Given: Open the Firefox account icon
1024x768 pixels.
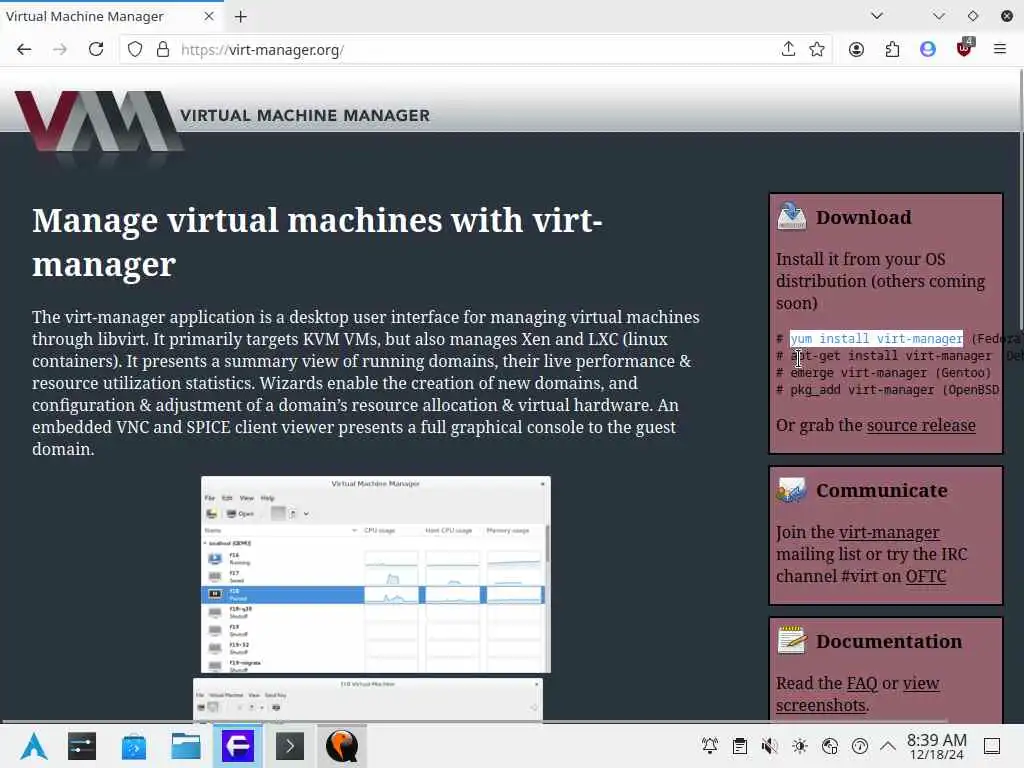Looking at the screenshot, I should click(856, 50).
